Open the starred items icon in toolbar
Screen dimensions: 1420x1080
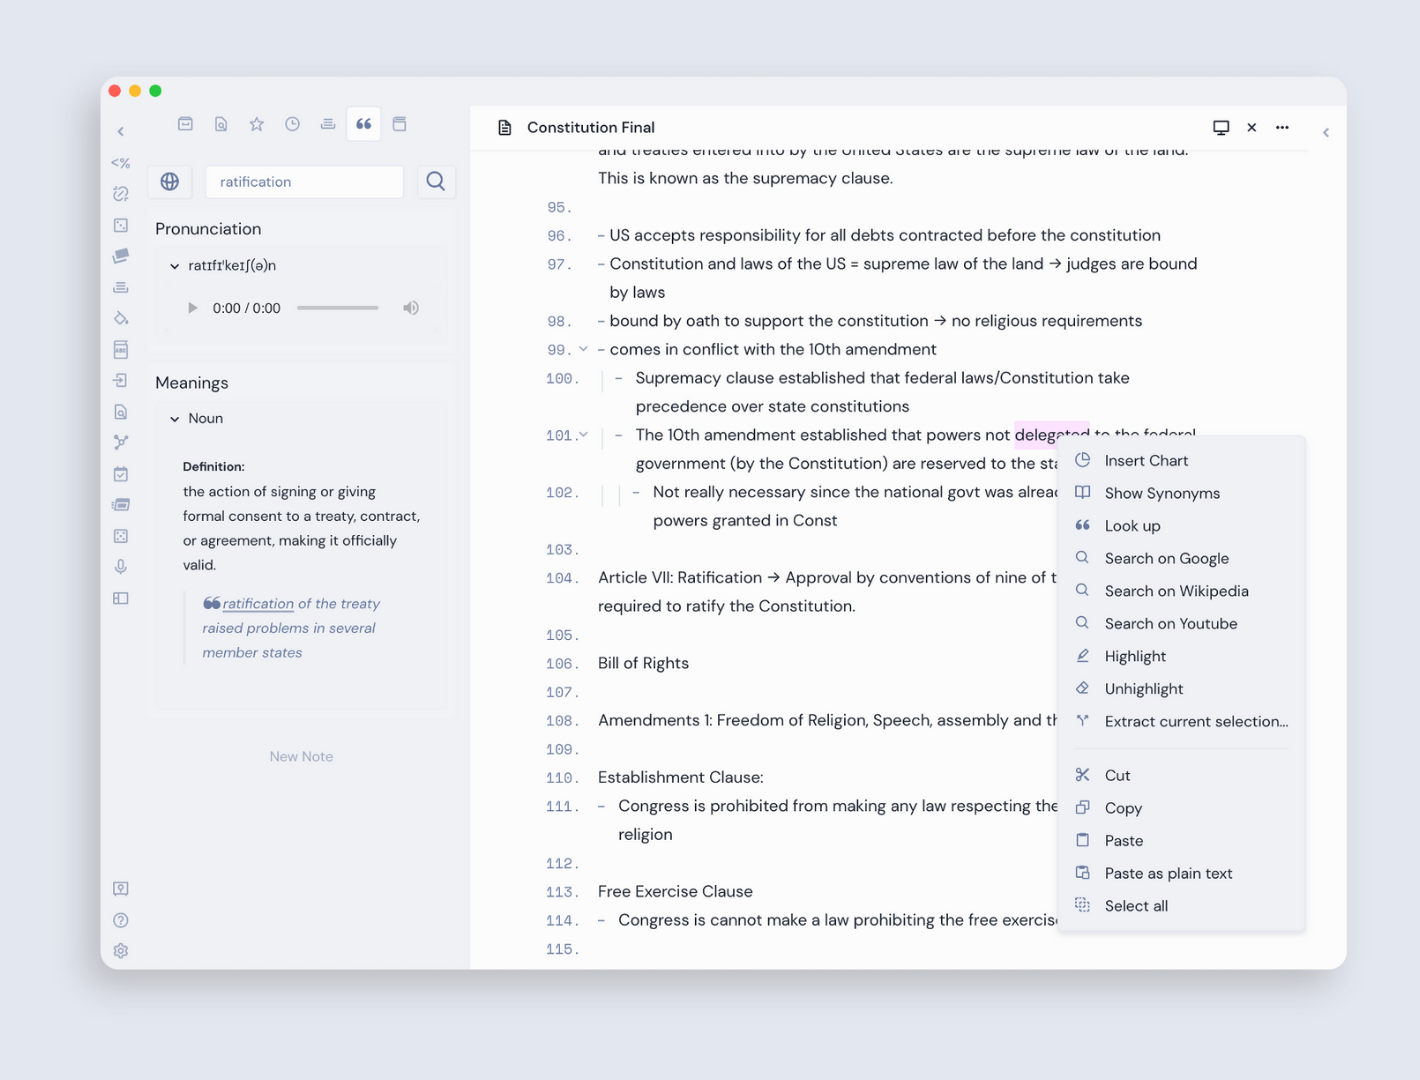coord(257,124)
